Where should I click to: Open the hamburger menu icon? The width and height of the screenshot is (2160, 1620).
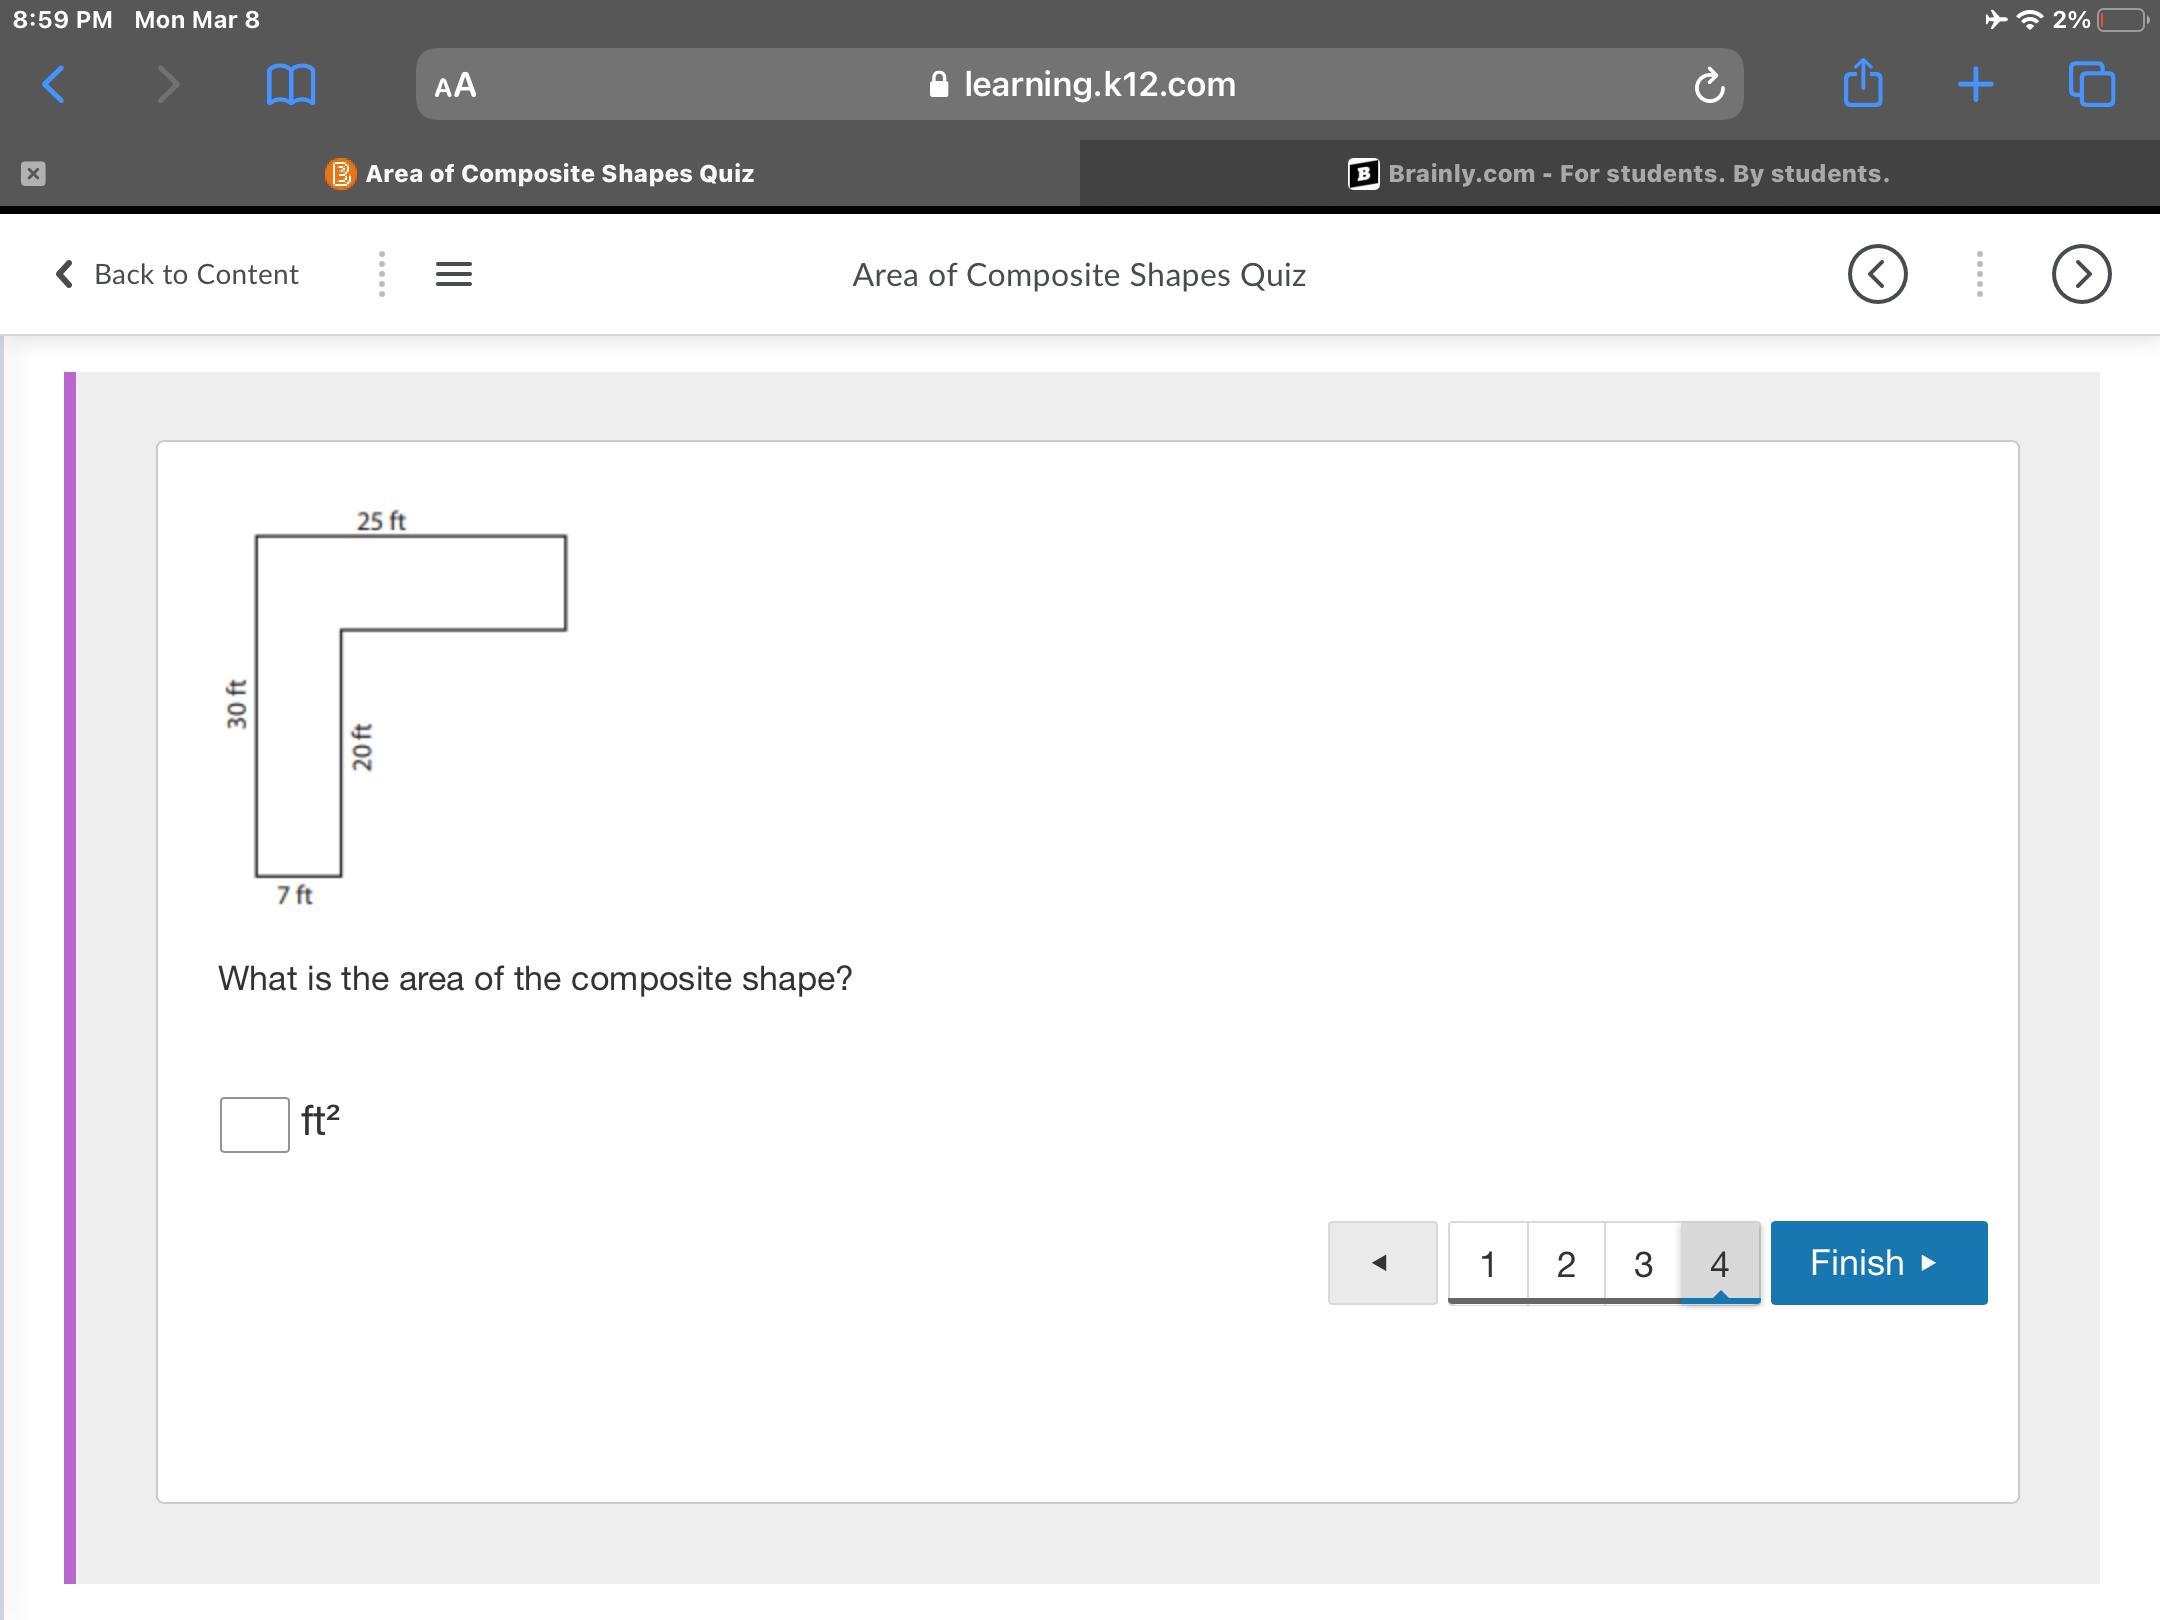click(x=454, y=274)
